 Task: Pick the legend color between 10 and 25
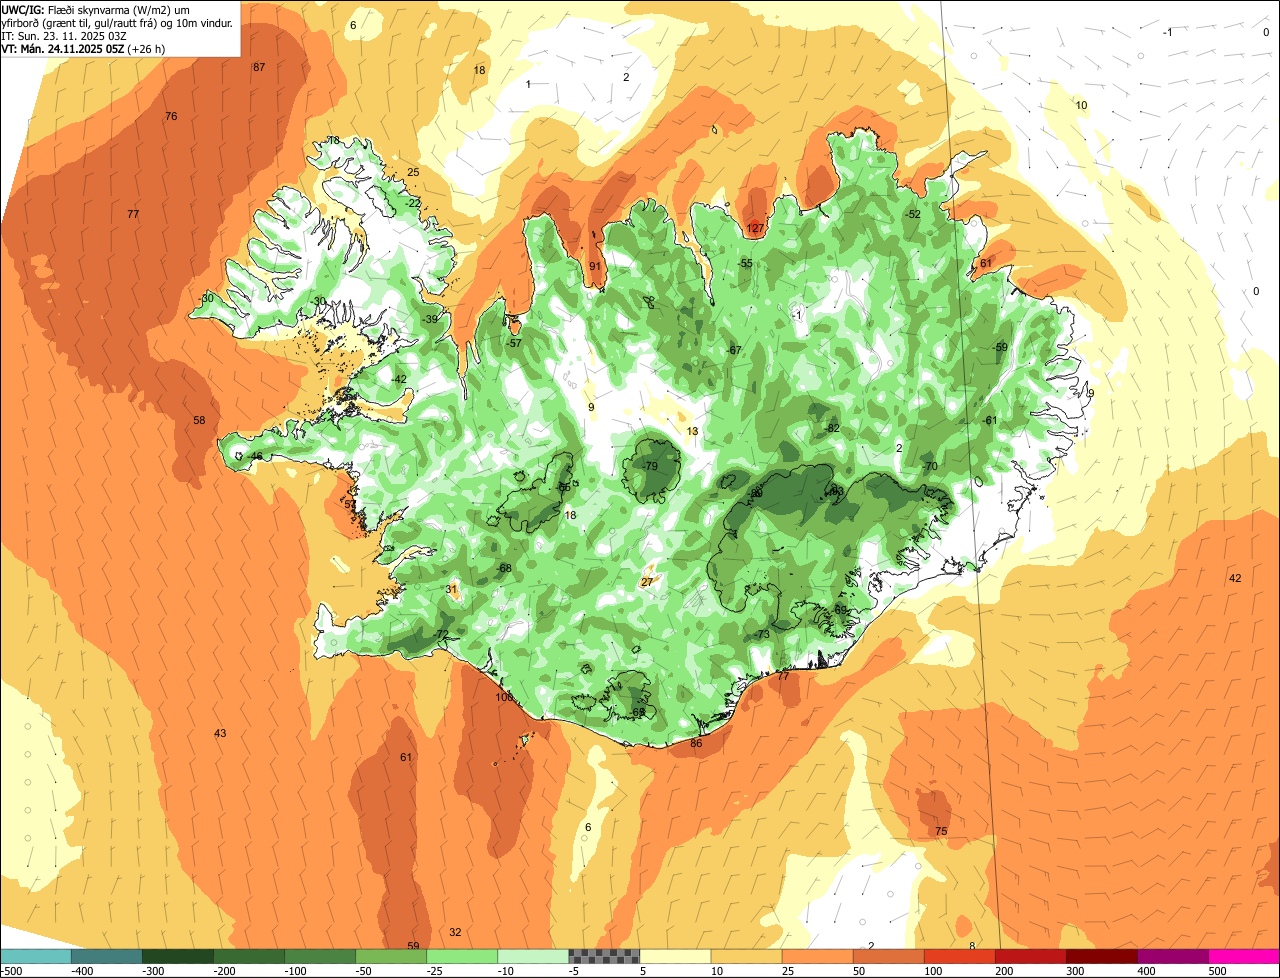coord(746,956)
